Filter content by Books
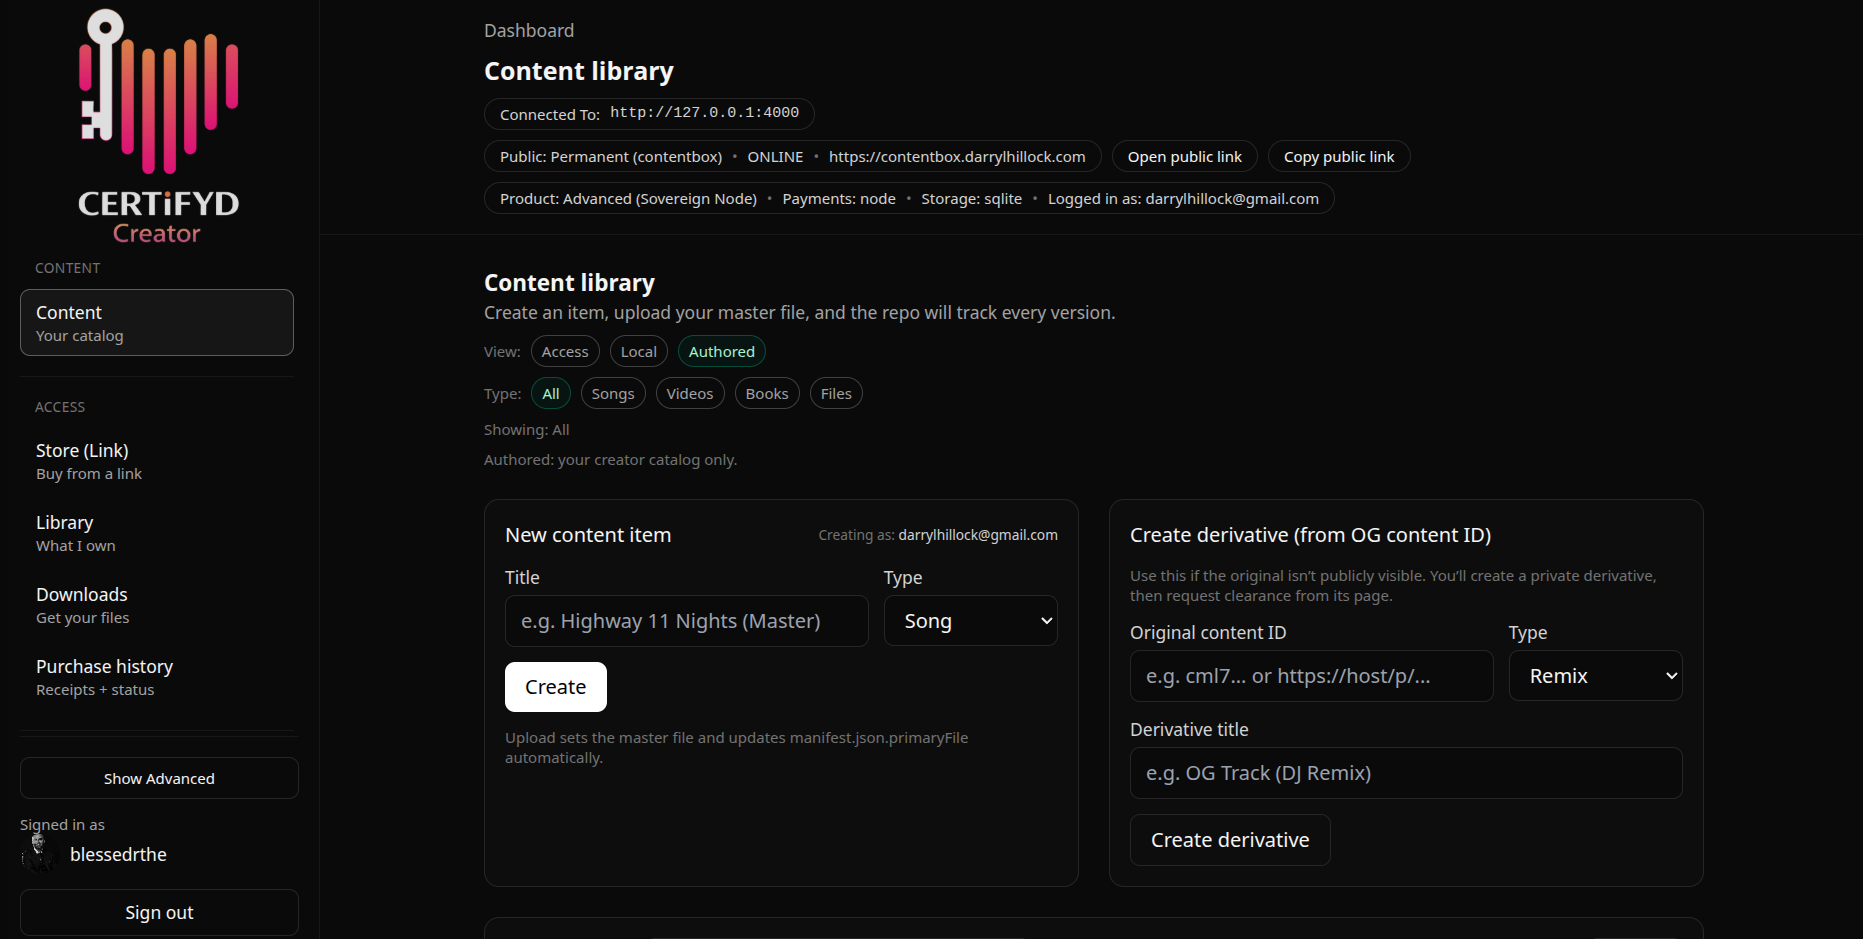The image size is (1863, 939). click(766, 393)
